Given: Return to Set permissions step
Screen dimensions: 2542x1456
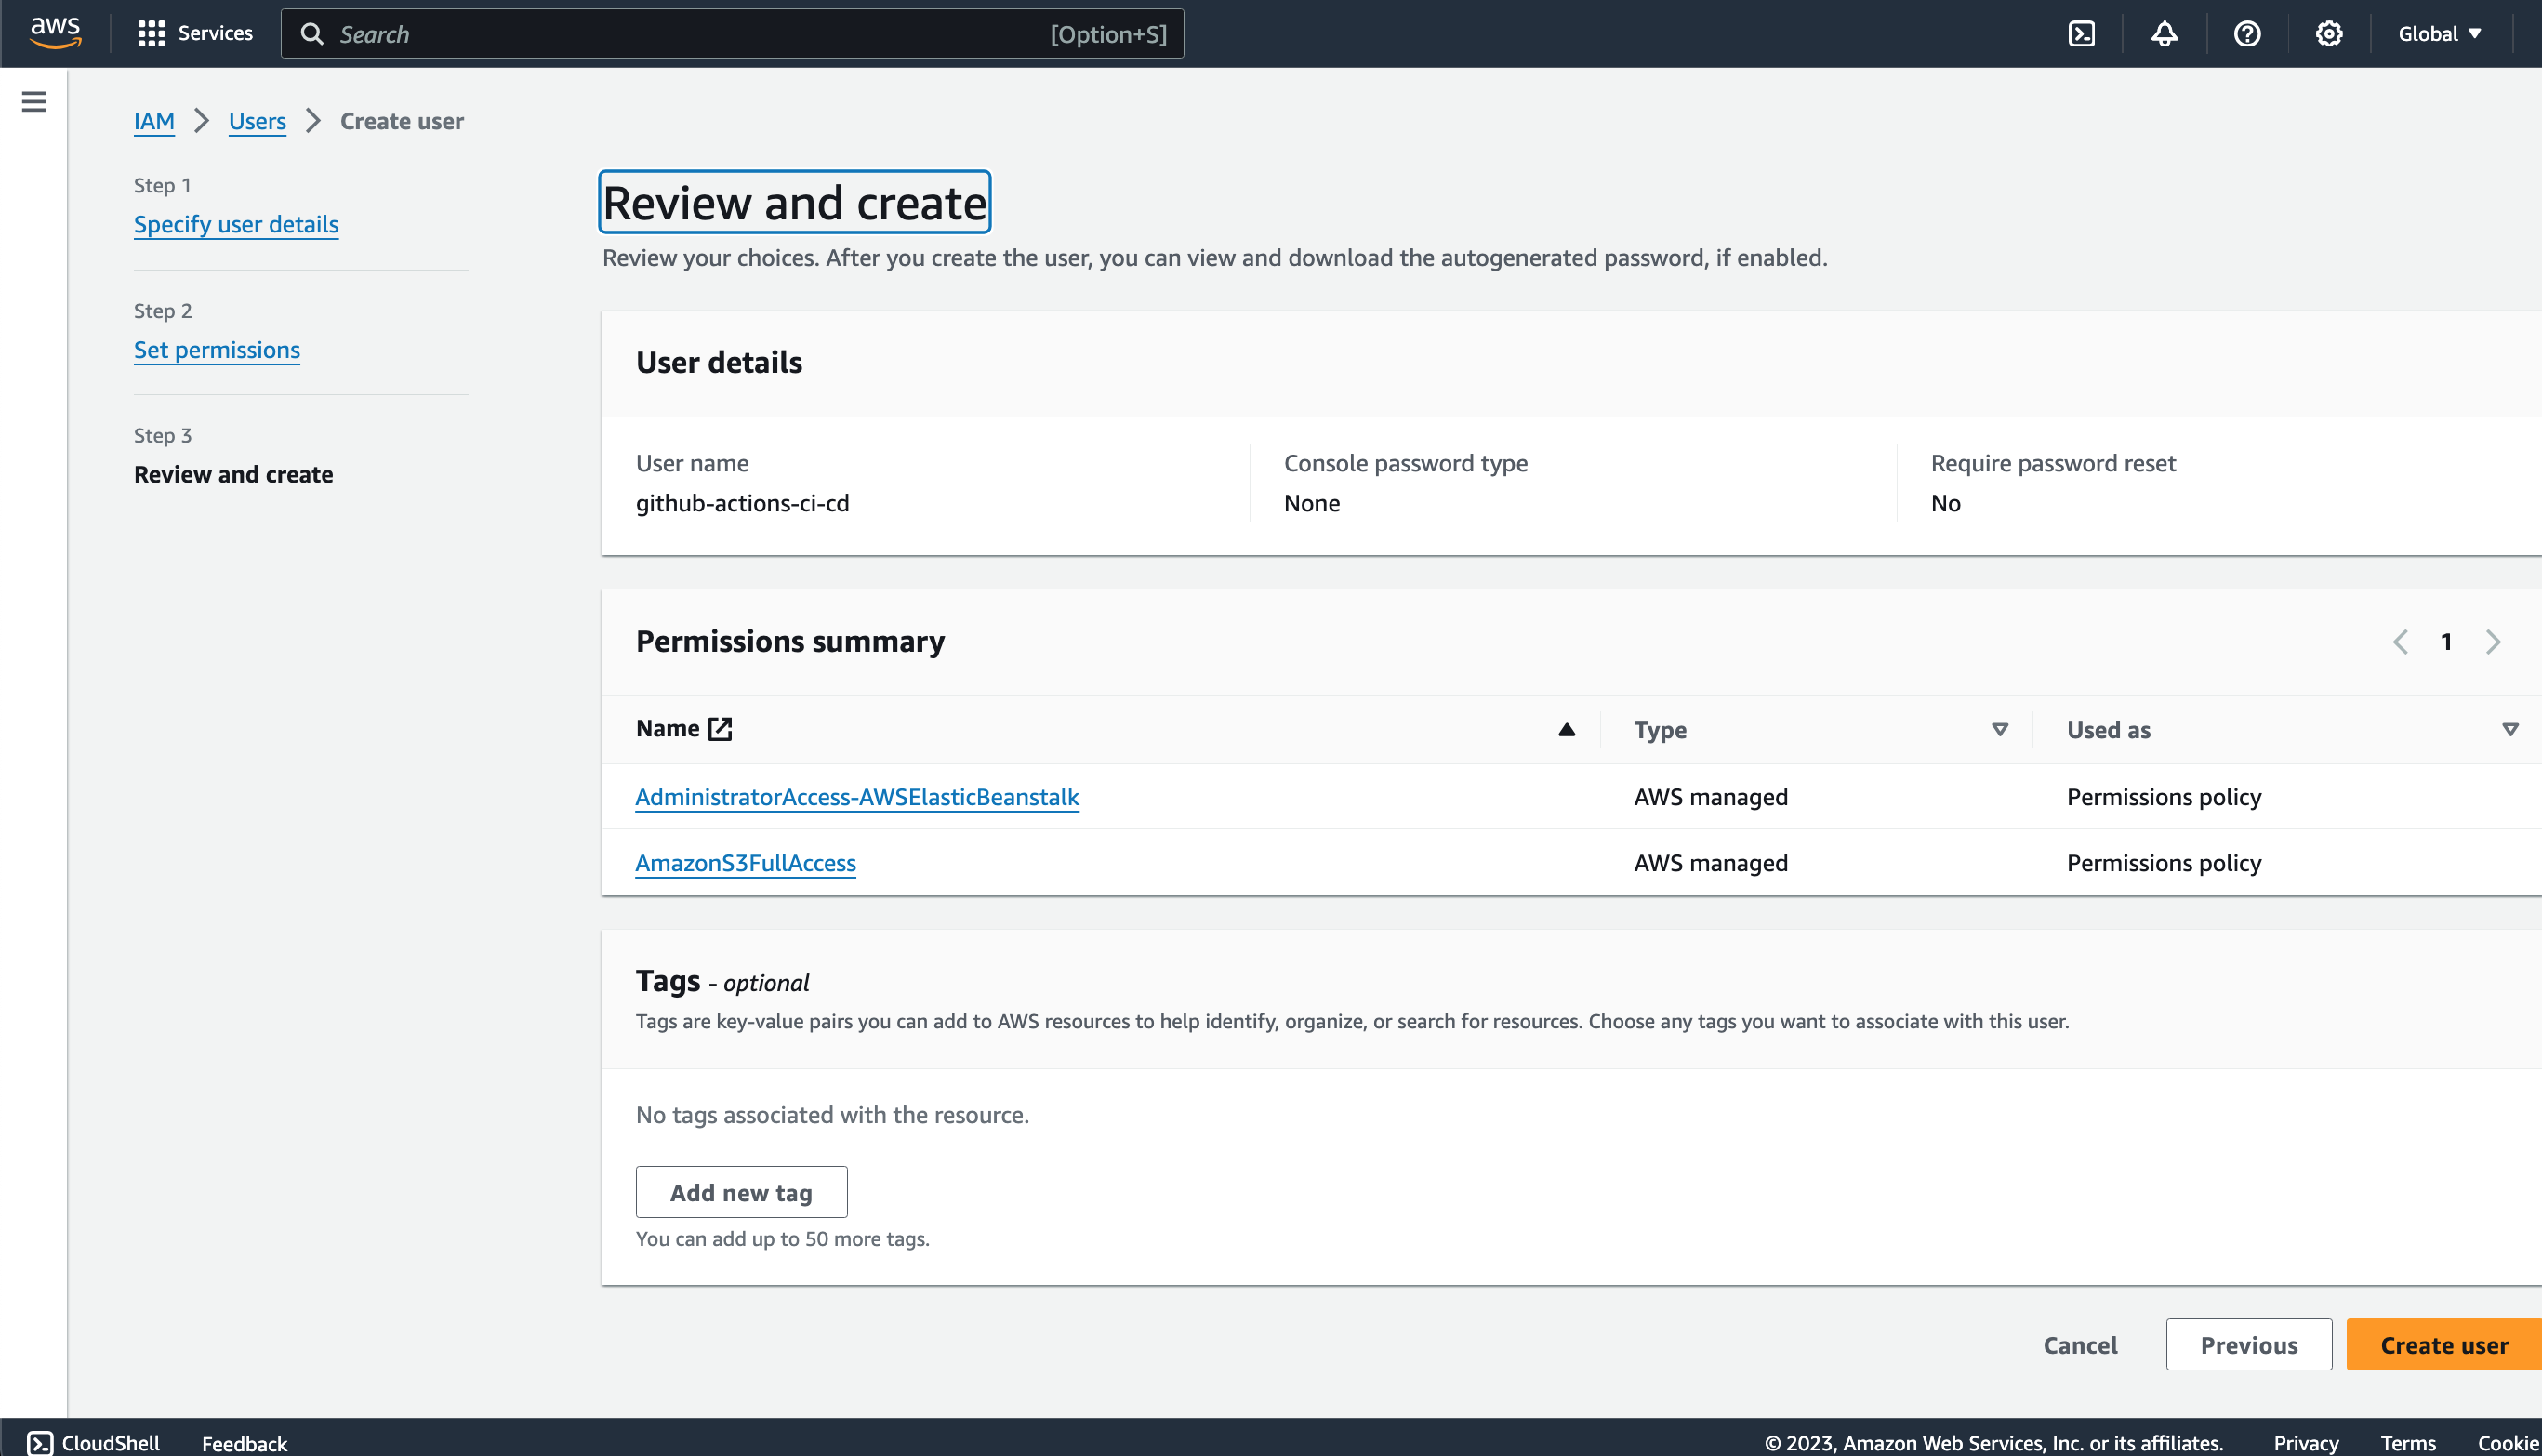Looking at the screenshot, I should pos(217,350).
